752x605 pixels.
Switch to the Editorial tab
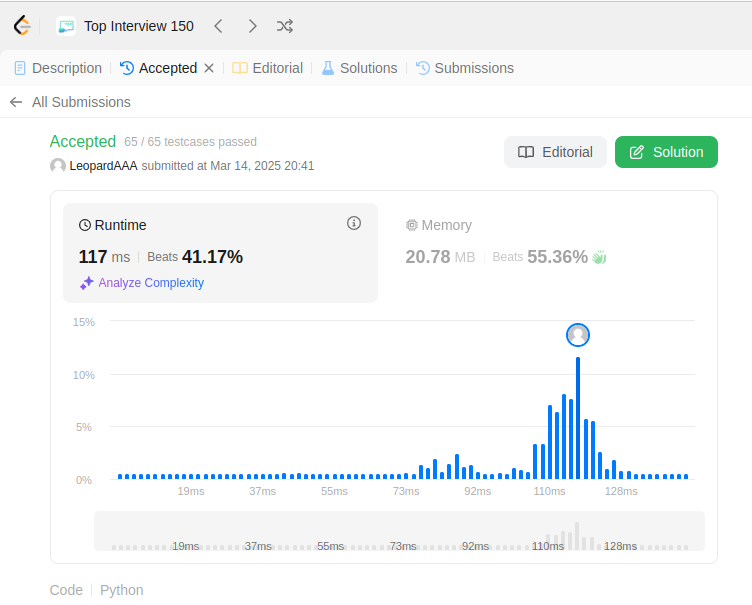click(268, 68)
